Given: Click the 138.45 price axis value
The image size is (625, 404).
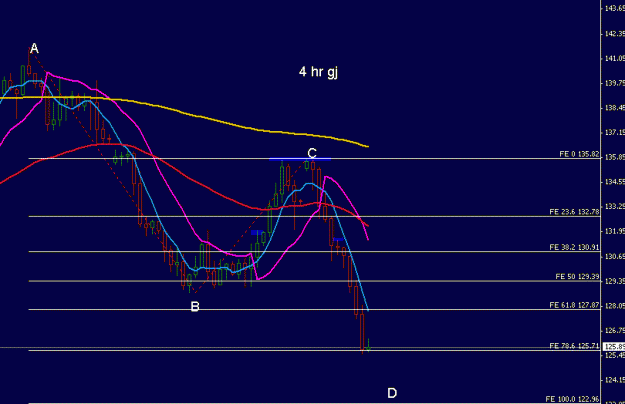Looking at the screenshot, I should point(615,108).
